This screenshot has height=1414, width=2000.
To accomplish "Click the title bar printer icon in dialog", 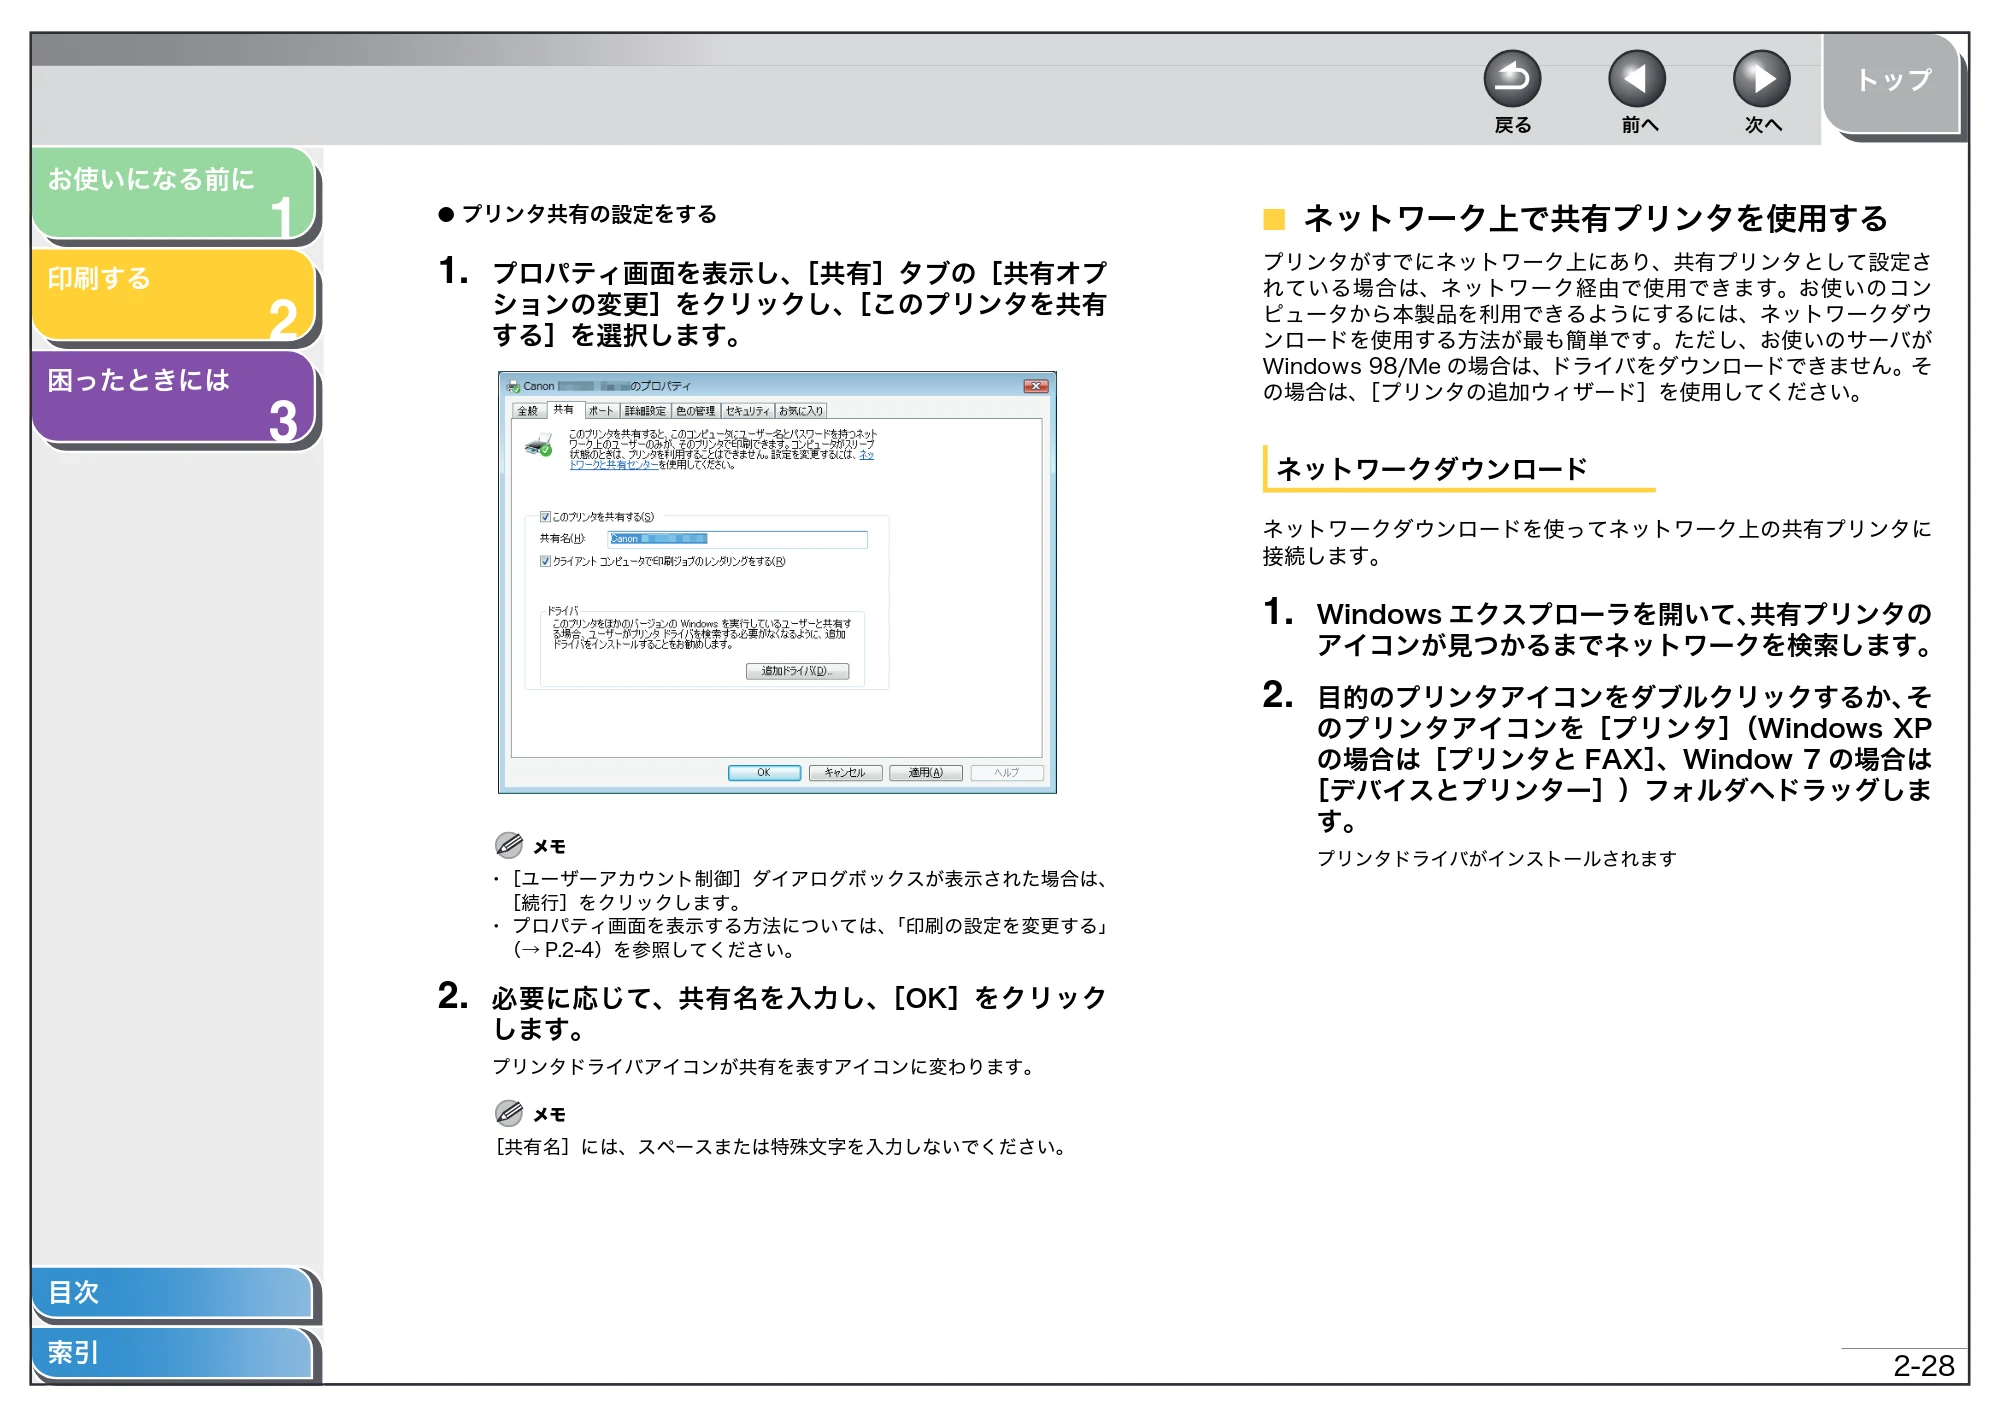I will [x=514, y=386].
